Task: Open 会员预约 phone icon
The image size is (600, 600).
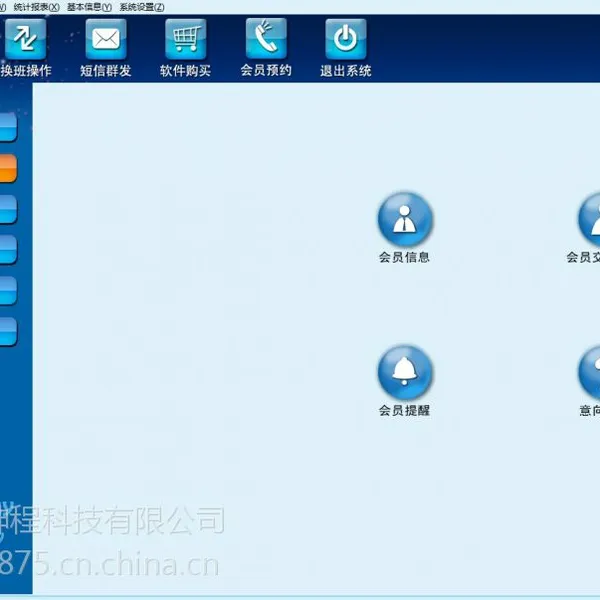Action: click(x=266, y=39)
